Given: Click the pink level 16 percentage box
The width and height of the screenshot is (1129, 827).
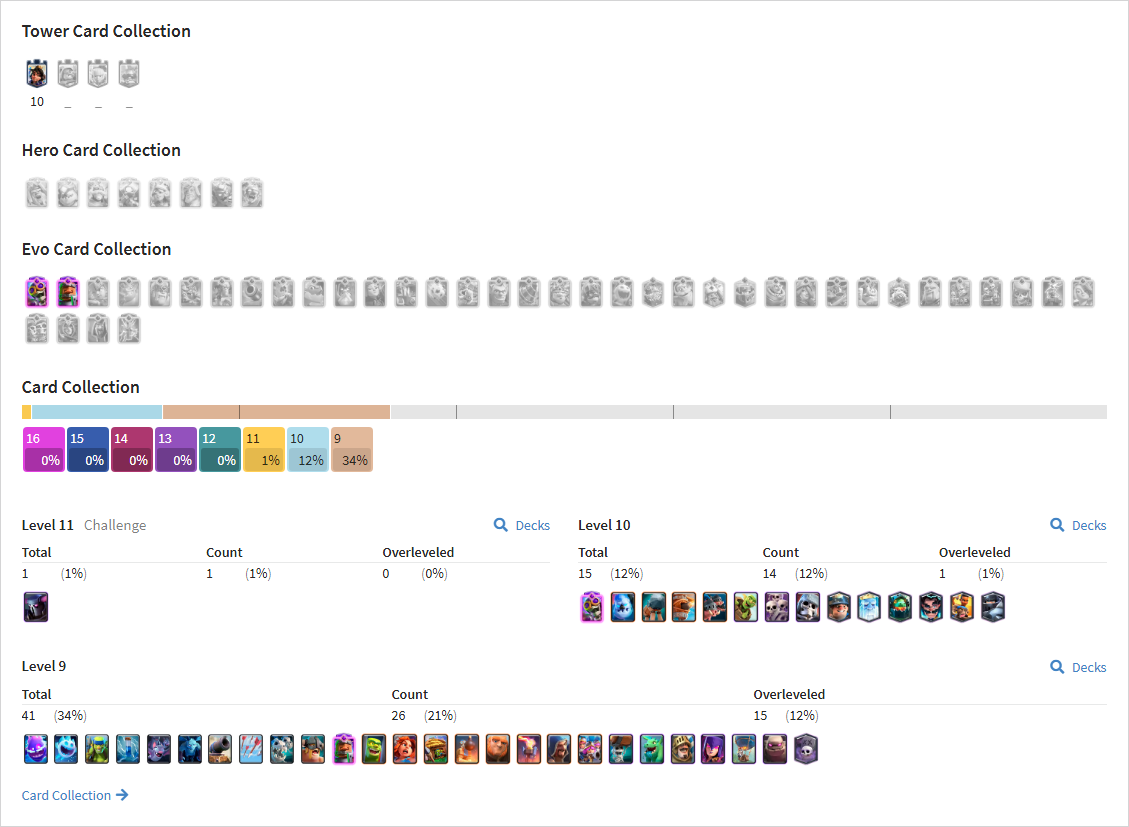Looking at the screenshot, I should (x=44, y=450).
